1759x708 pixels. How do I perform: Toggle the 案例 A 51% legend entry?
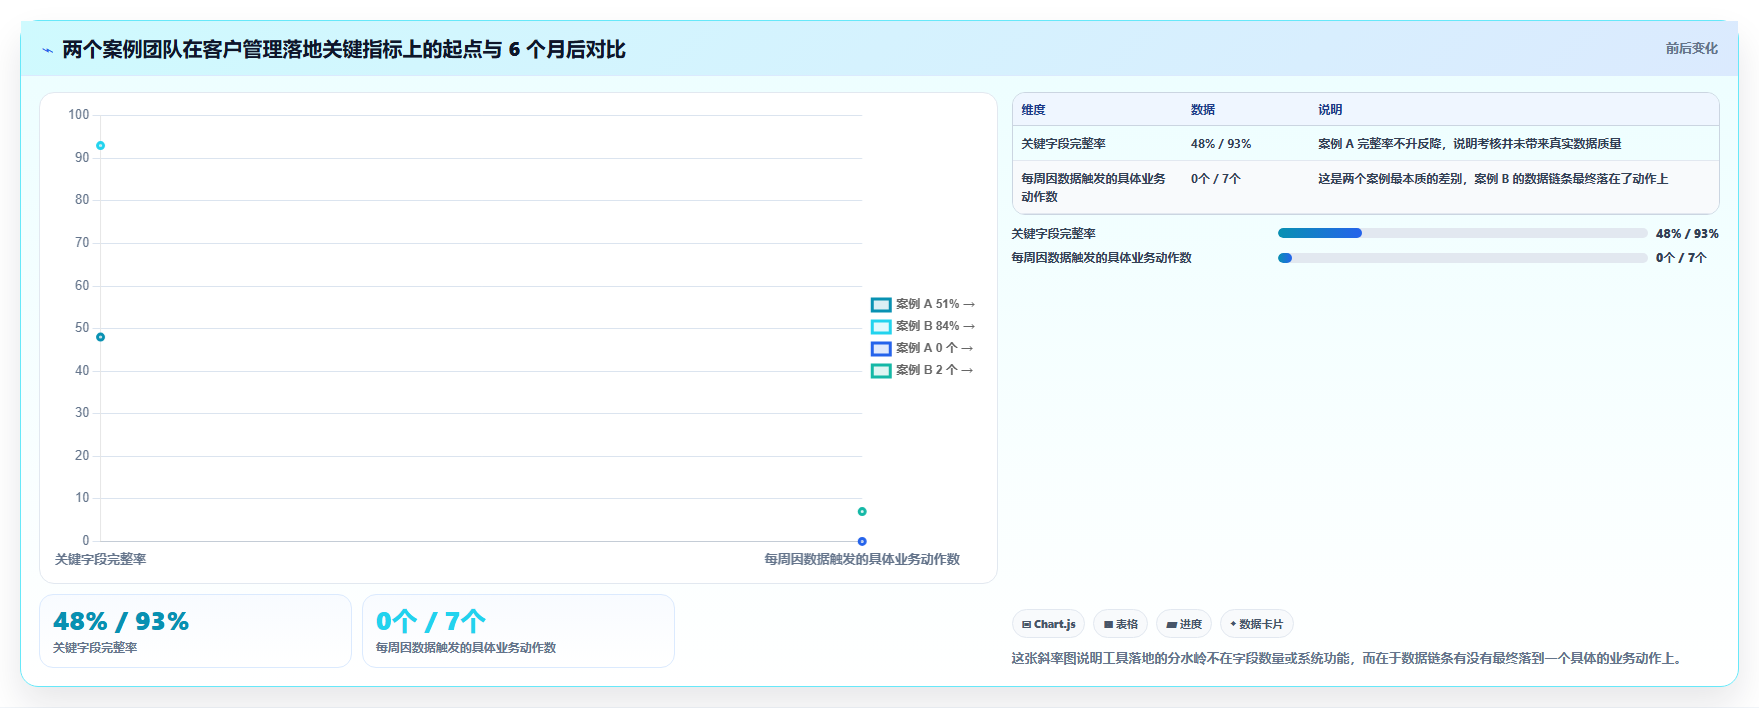click(x=922, y=304)
